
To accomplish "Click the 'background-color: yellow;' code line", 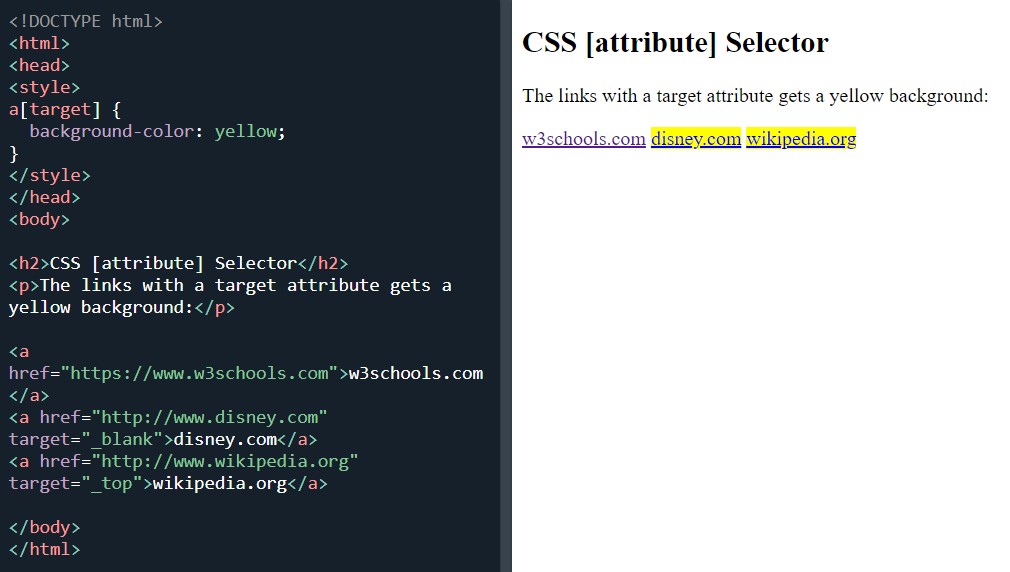I will (x=157, y=131).
